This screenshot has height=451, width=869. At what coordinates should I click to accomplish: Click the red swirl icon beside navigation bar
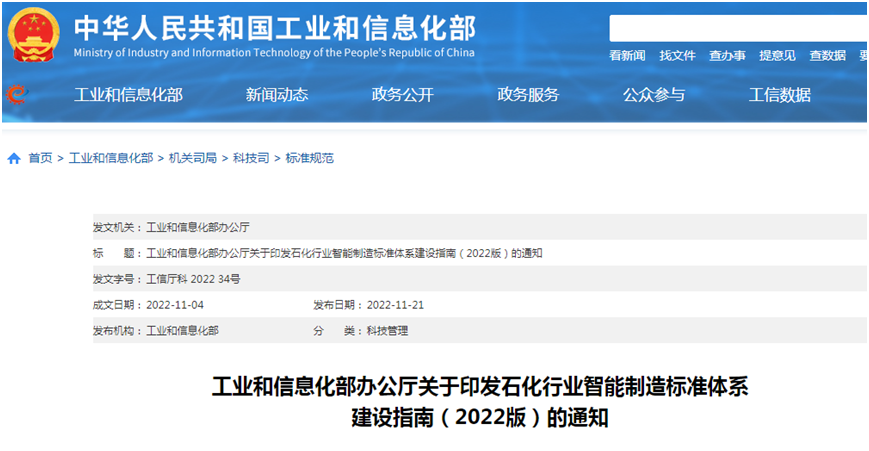click(16, 95)
